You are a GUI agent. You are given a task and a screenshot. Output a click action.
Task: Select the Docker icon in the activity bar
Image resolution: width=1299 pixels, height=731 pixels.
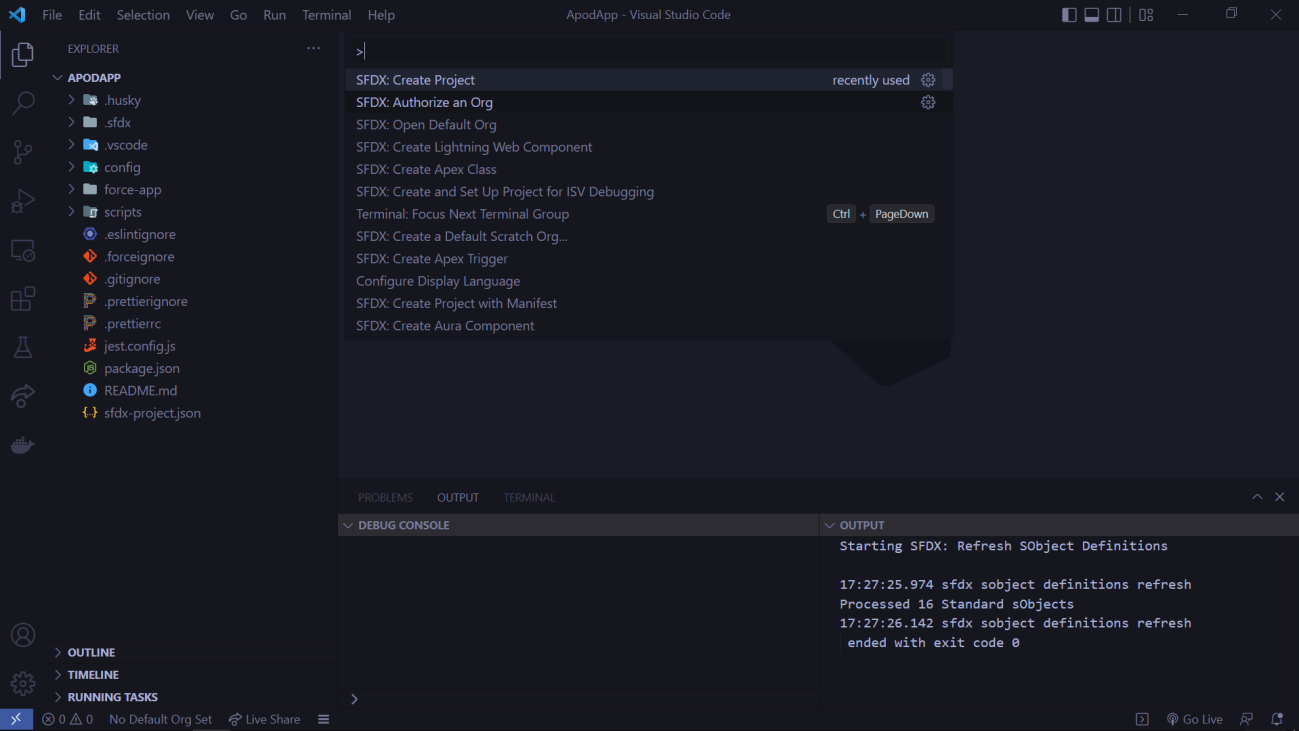[22, 444]
